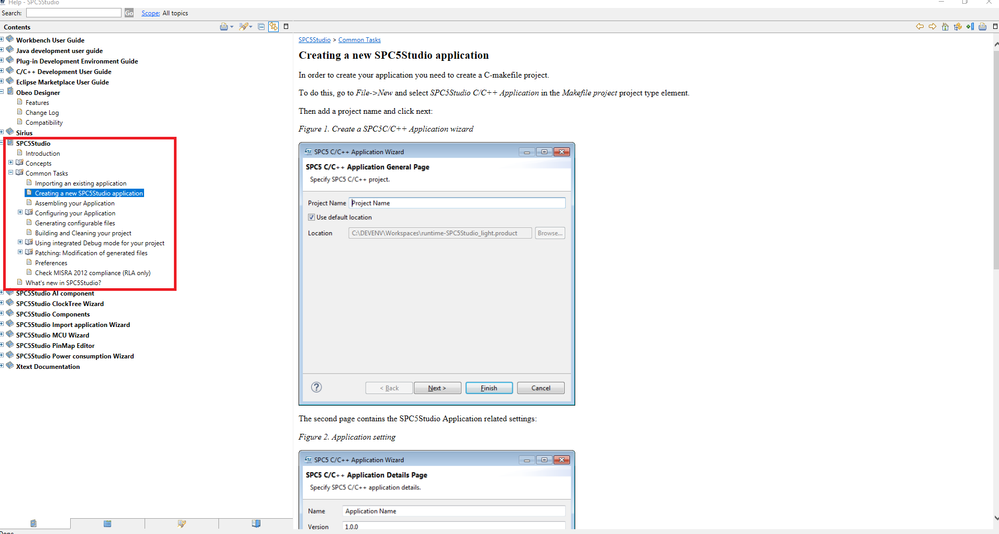999x534 pixels.
Task: Expand Patching: Modification of generated files node
Action: pyautogui.click(x=20, y=252)
